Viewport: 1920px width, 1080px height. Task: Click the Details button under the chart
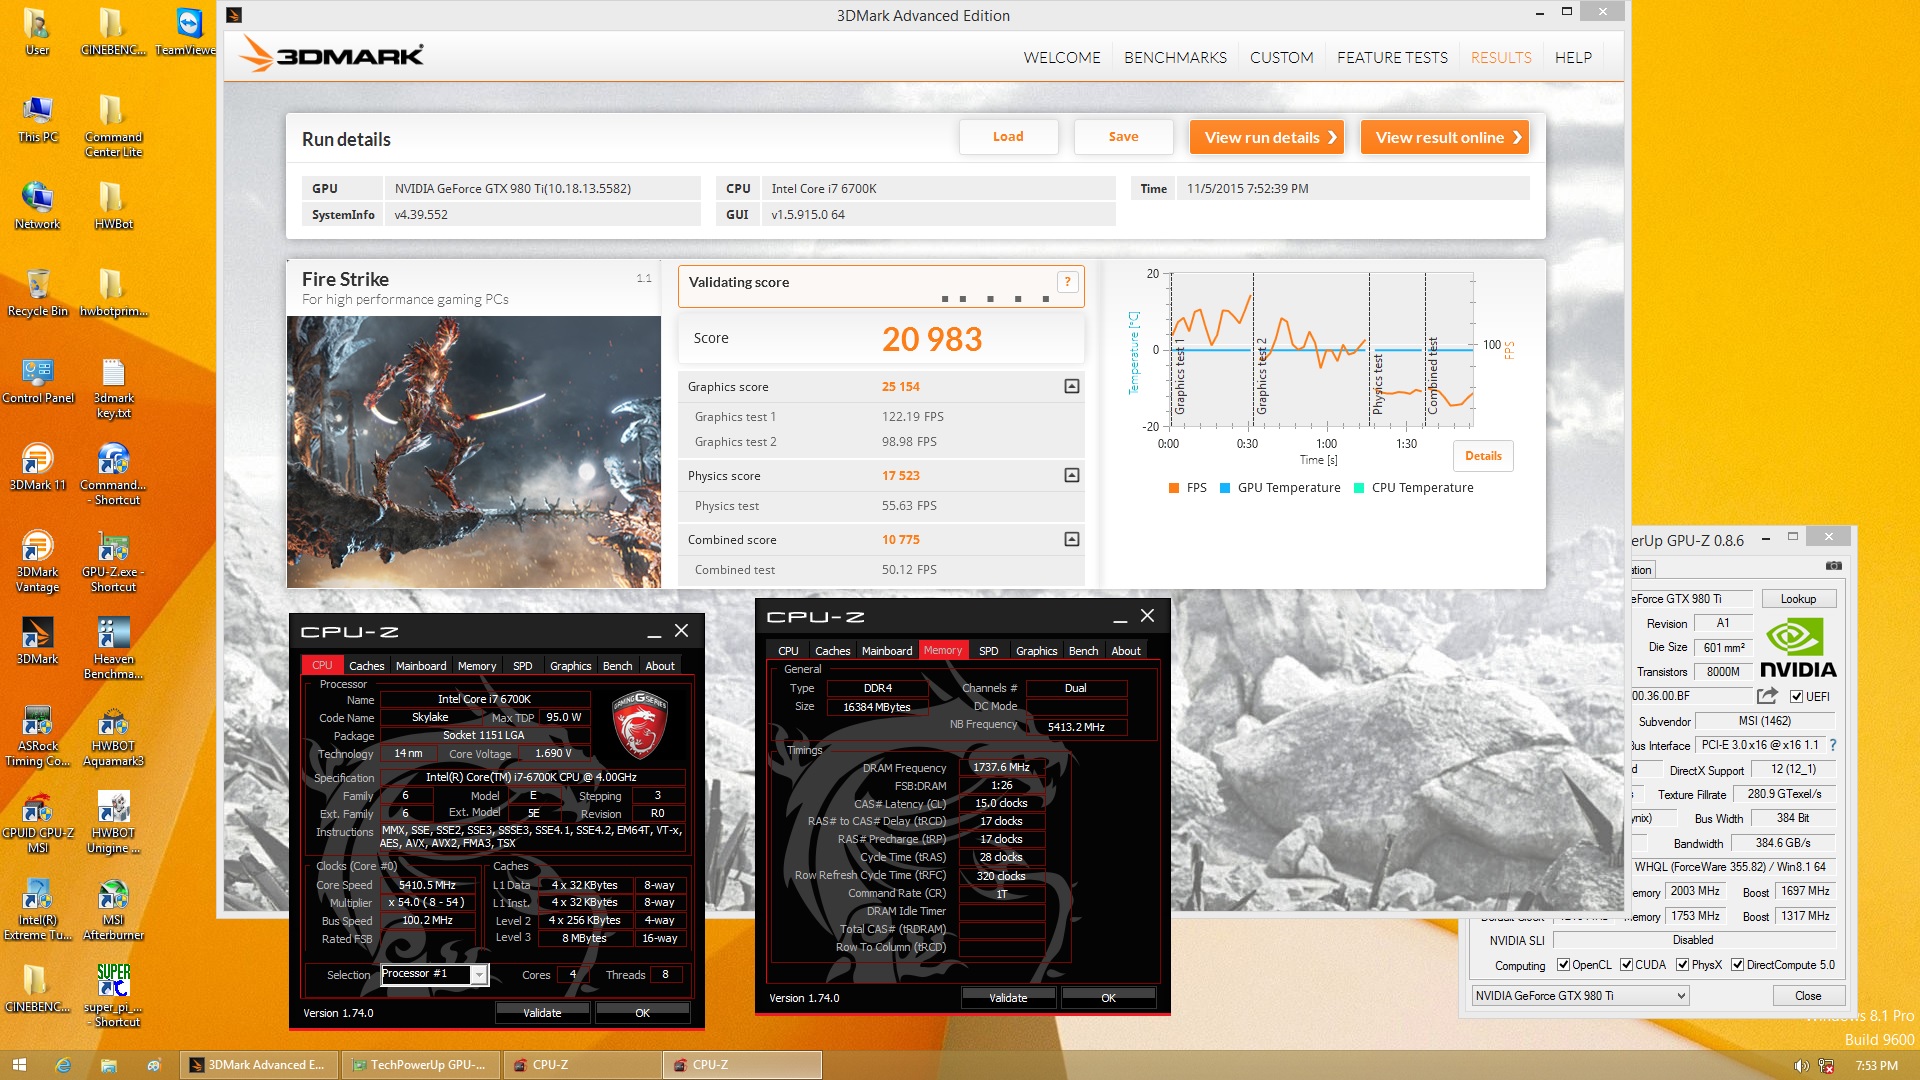tap(1483, 455)
